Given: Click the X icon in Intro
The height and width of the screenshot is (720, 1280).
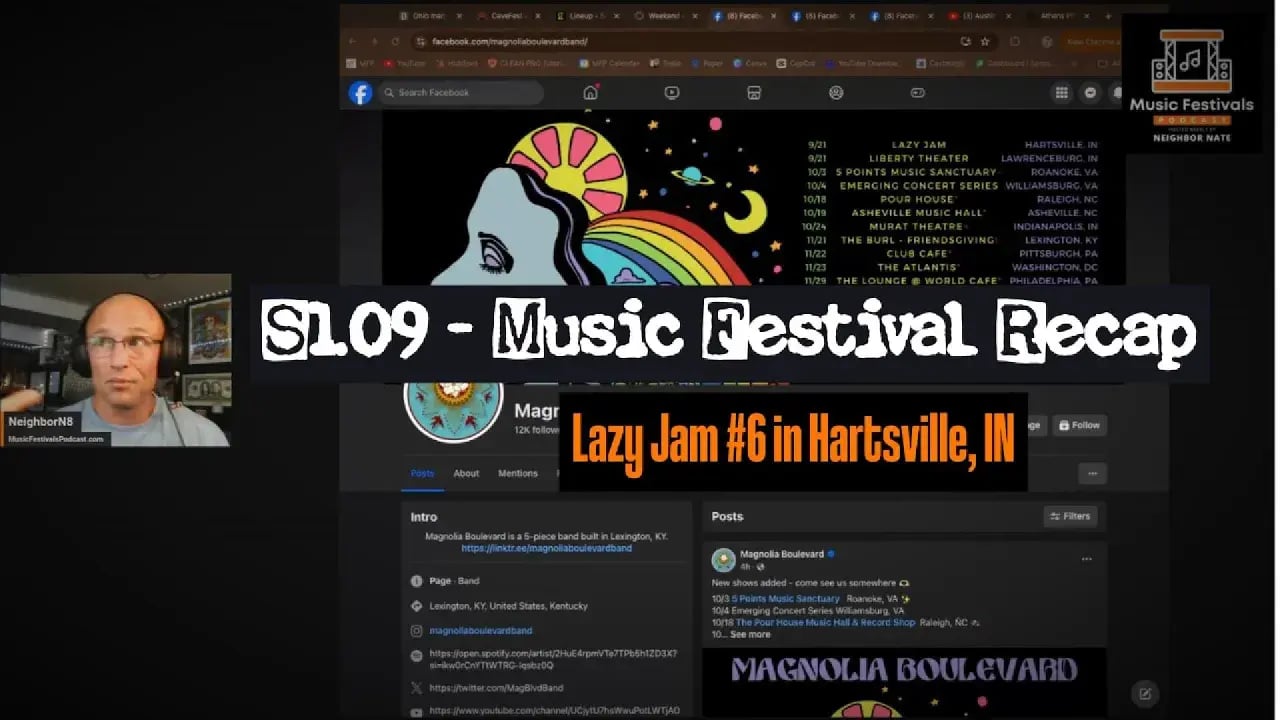Looking at the screenshot, I should click(x=417, y=688).
